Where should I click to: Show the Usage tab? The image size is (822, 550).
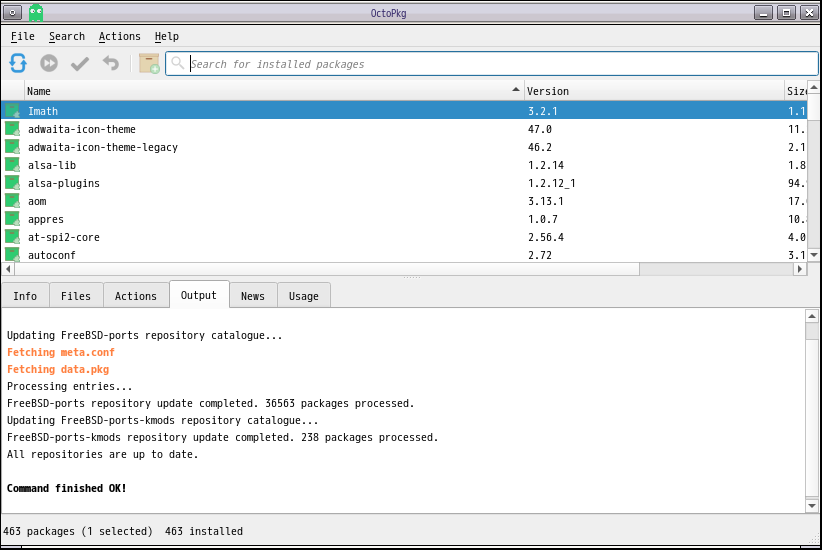pos(304,296)
